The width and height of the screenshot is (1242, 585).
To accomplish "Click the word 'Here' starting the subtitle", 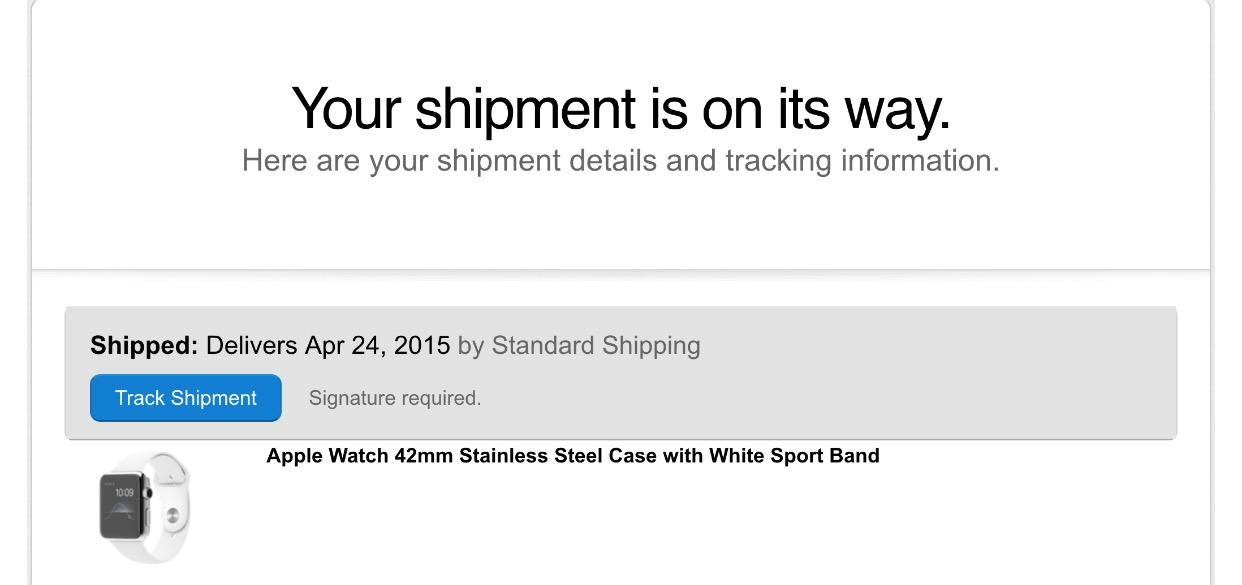I will click(x=272, y=161).
